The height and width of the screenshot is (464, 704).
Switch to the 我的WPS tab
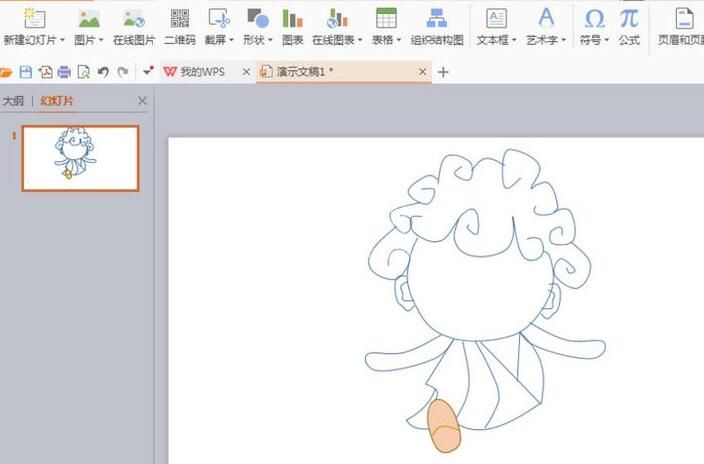pyautogui.click(x=200, y=72)
